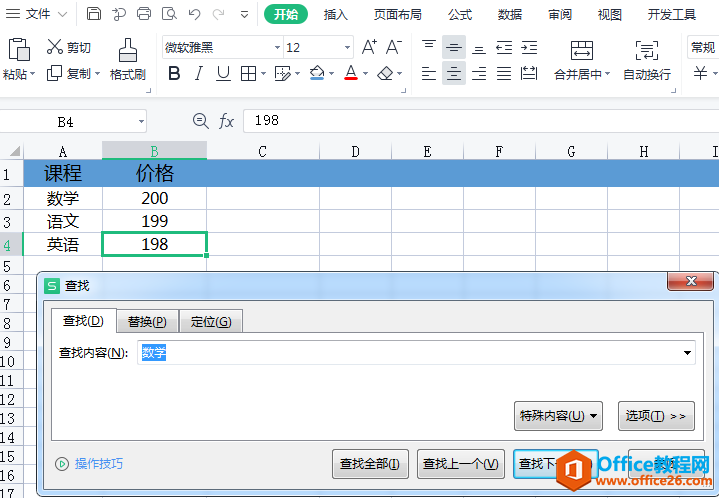
Task: Open 操作技巧 link
Action: [99, 464]
